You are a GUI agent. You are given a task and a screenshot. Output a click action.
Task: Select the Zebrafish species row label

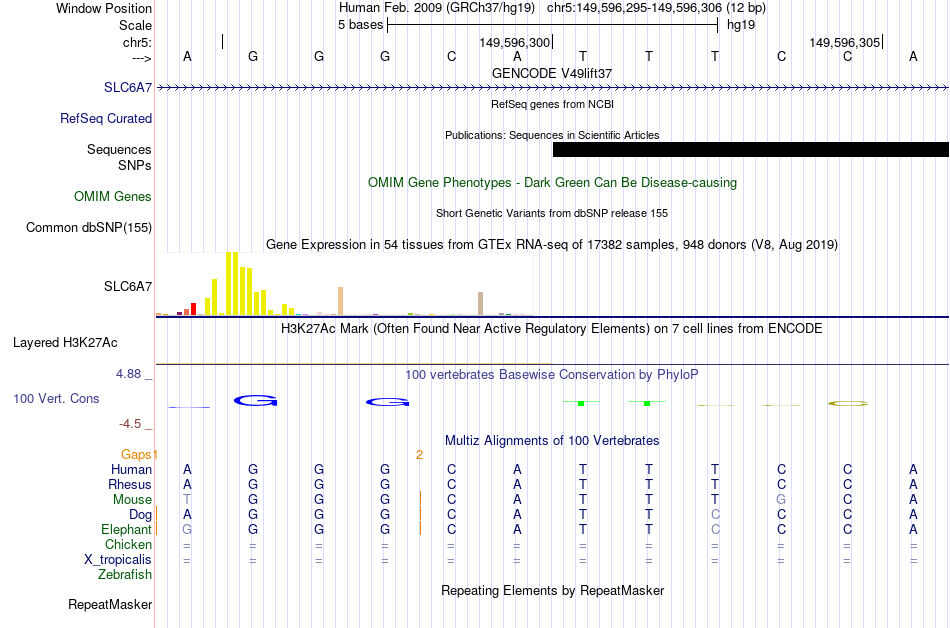125,574
